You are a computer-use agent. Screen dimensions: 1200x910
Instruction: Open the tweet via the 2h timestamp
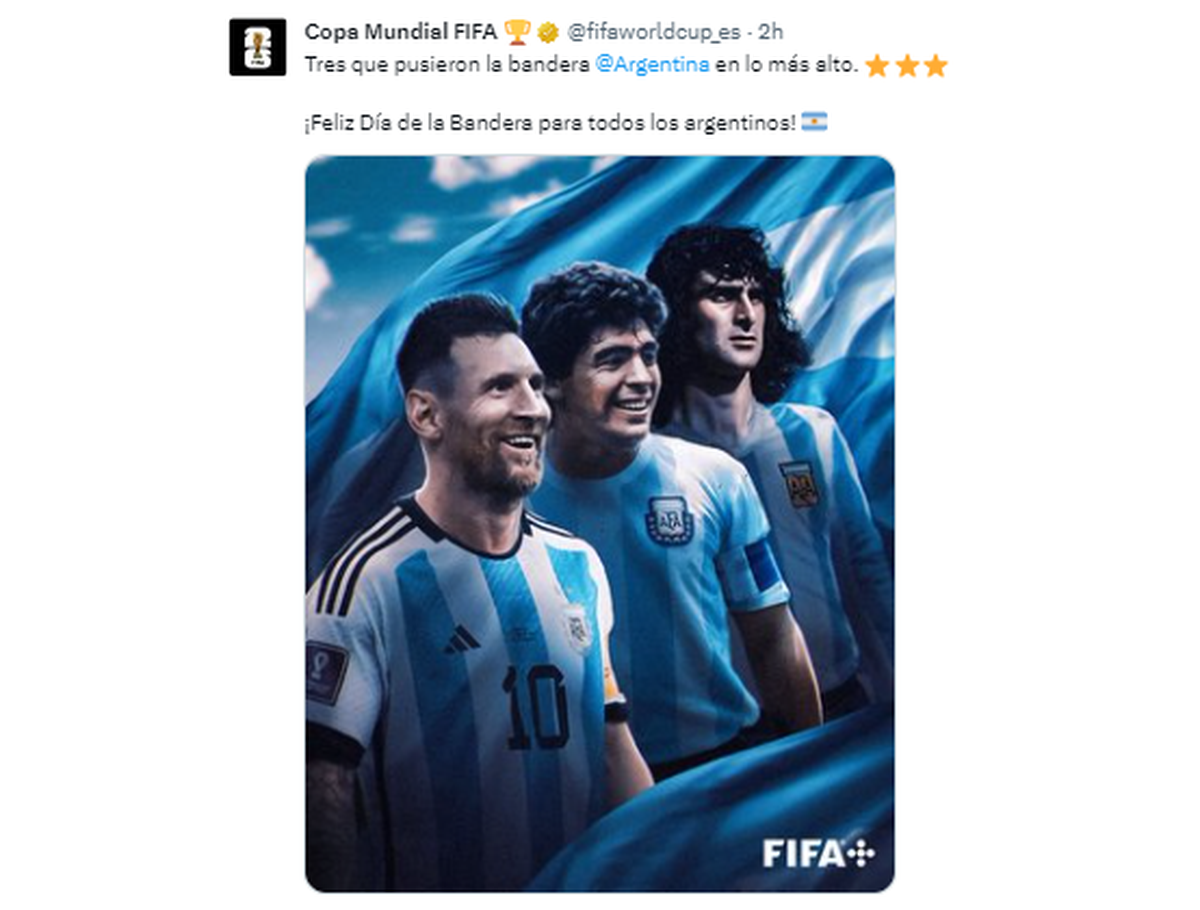click(x=771, y=32)
